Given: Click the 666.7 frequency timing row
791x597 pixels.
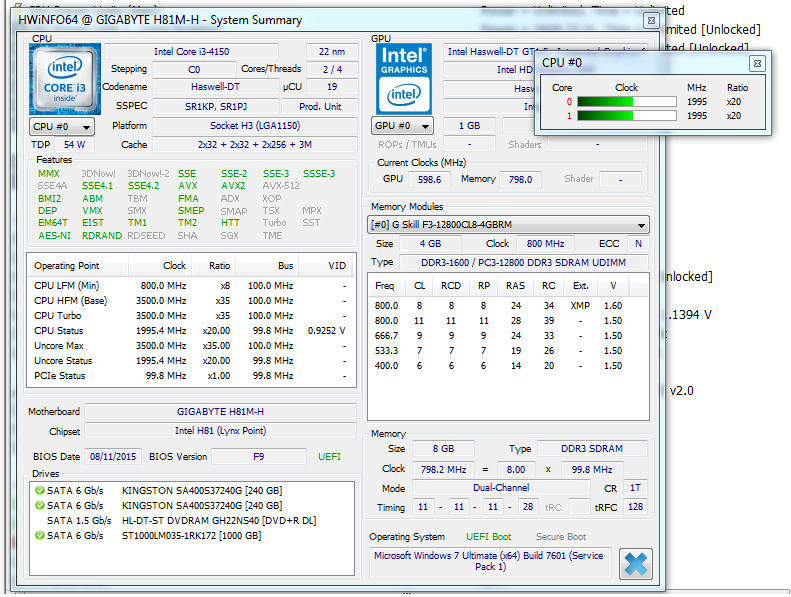Looking at the screenshot, I should click(508, 336).
